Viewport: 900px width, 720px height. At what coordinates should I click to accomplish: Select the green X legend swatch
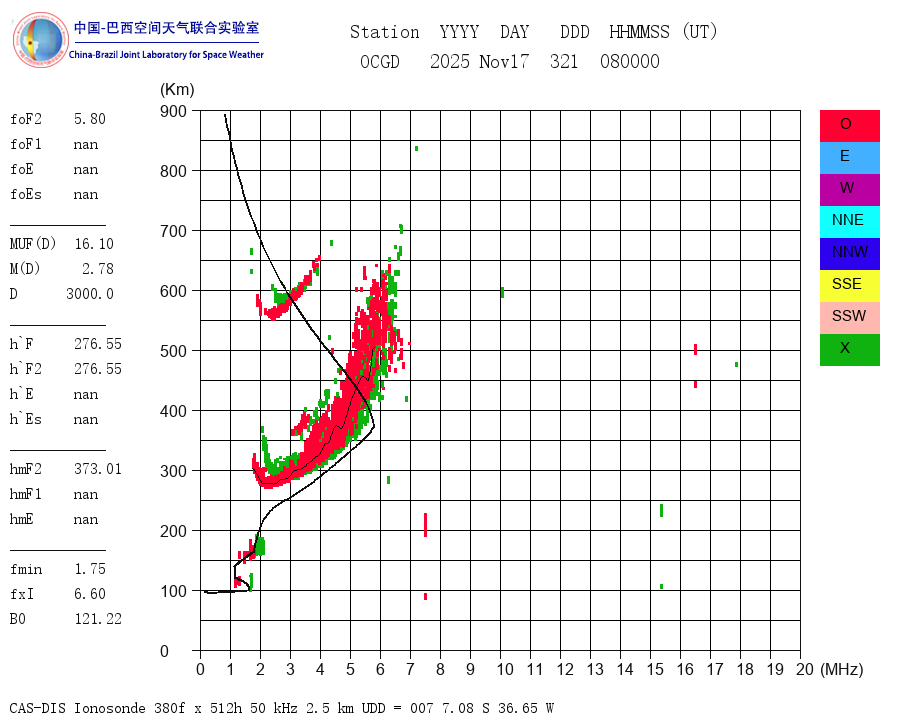pos(849,350)
